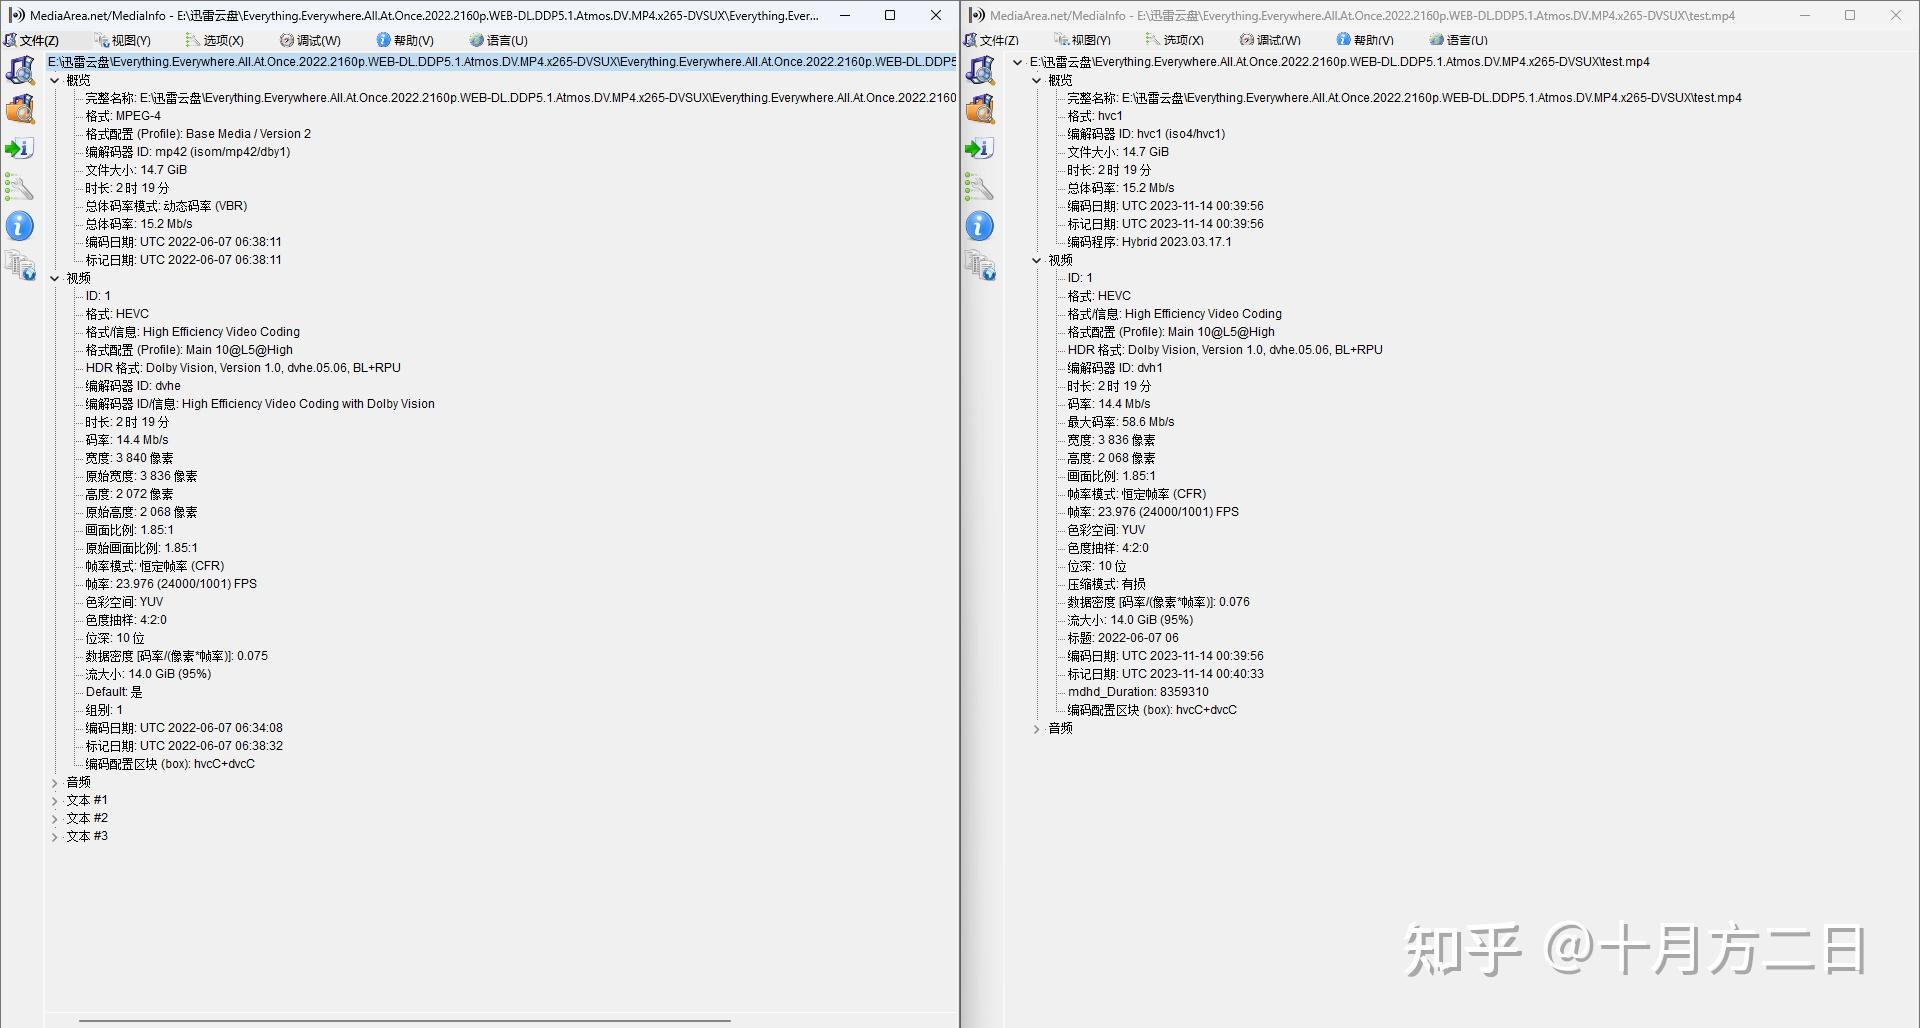Select the 'hvc1 (iso4/hvc1)' codec ID row
This screenshot has width=1920, height=1028.
(x=1146, y=134)
